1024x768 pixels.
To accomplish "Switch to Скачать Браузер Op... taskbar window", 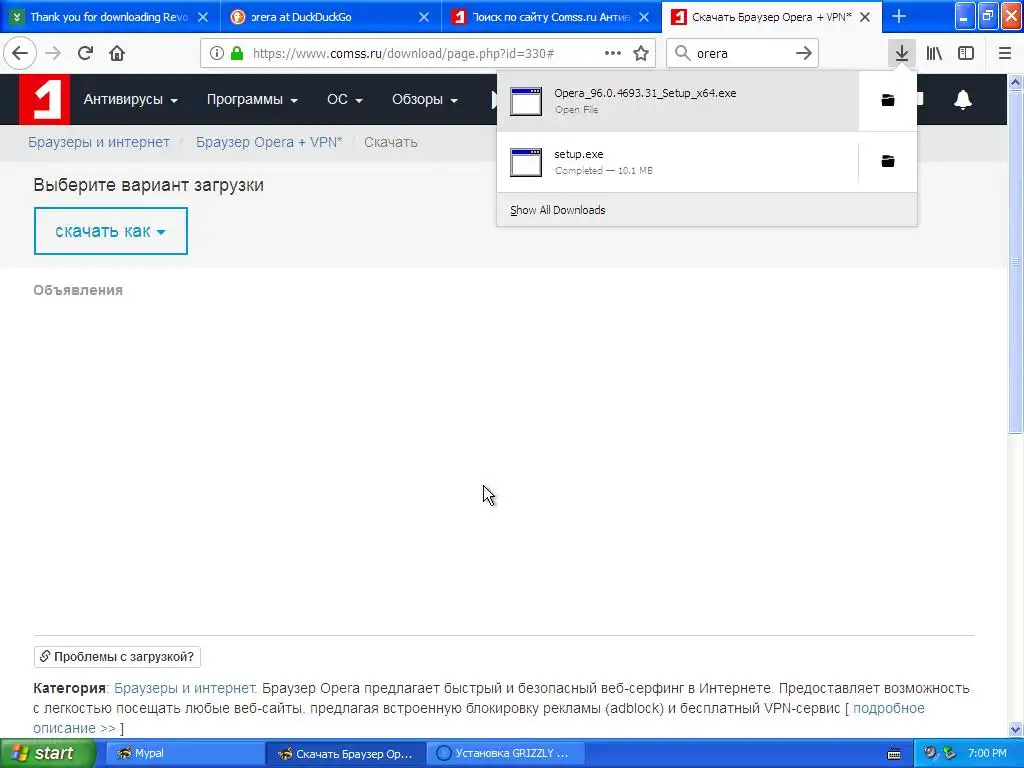I will (x=345, y=754).
